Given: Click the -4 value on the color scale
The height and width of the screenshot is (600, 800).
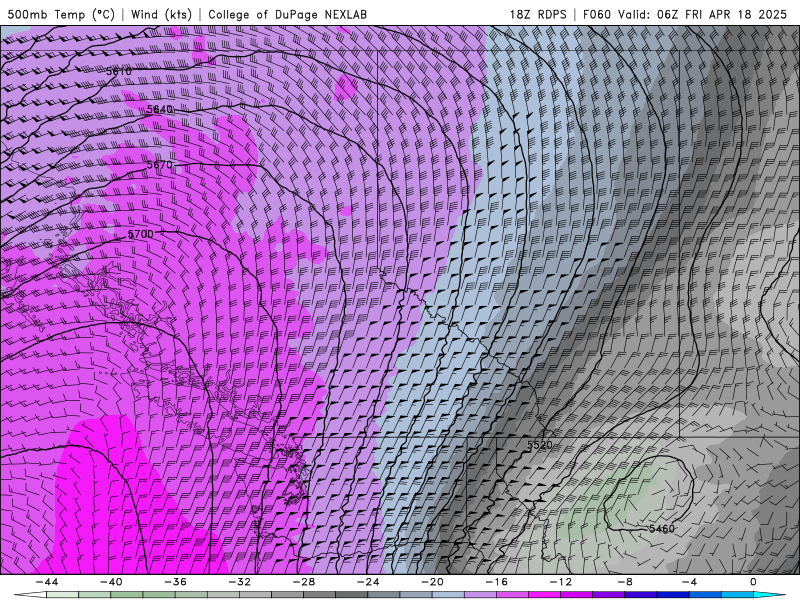Looking at the screenshot, I should click(x=689, y=582).
